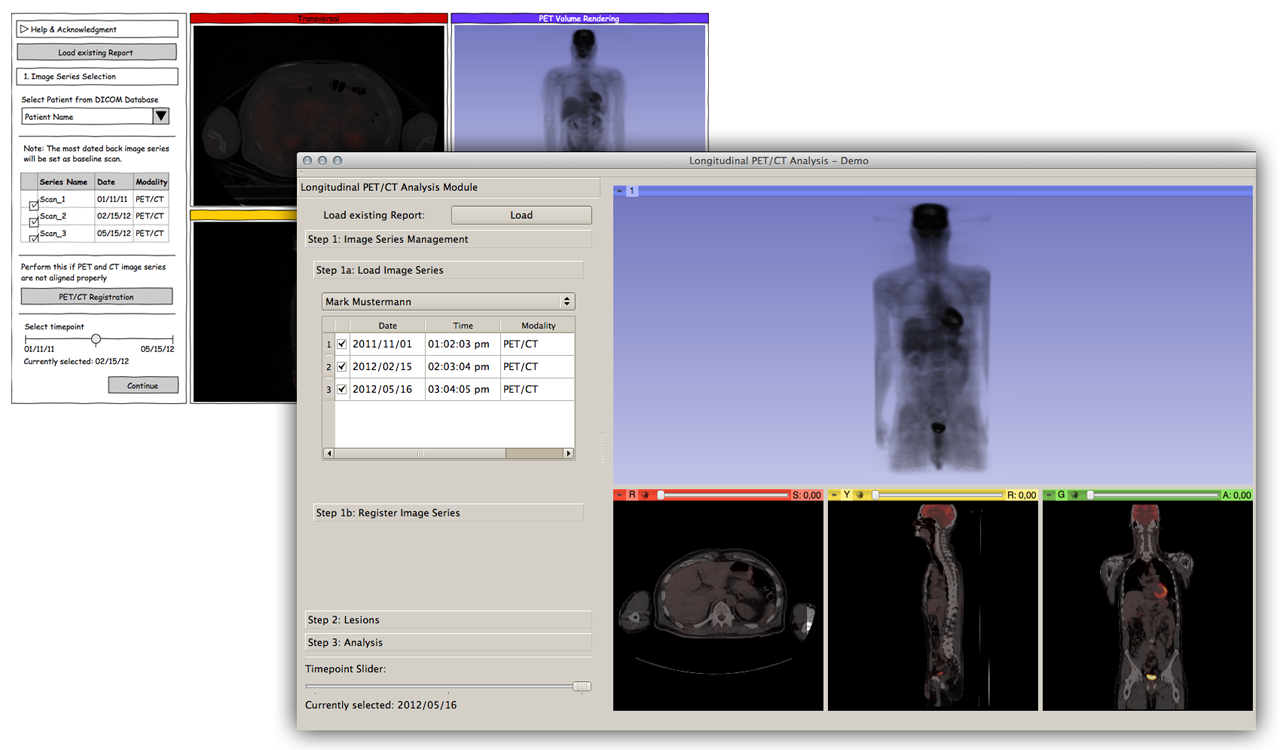Click the Timepoint Slider handle
1280x750 pixels.
click(x=582, y=686)
